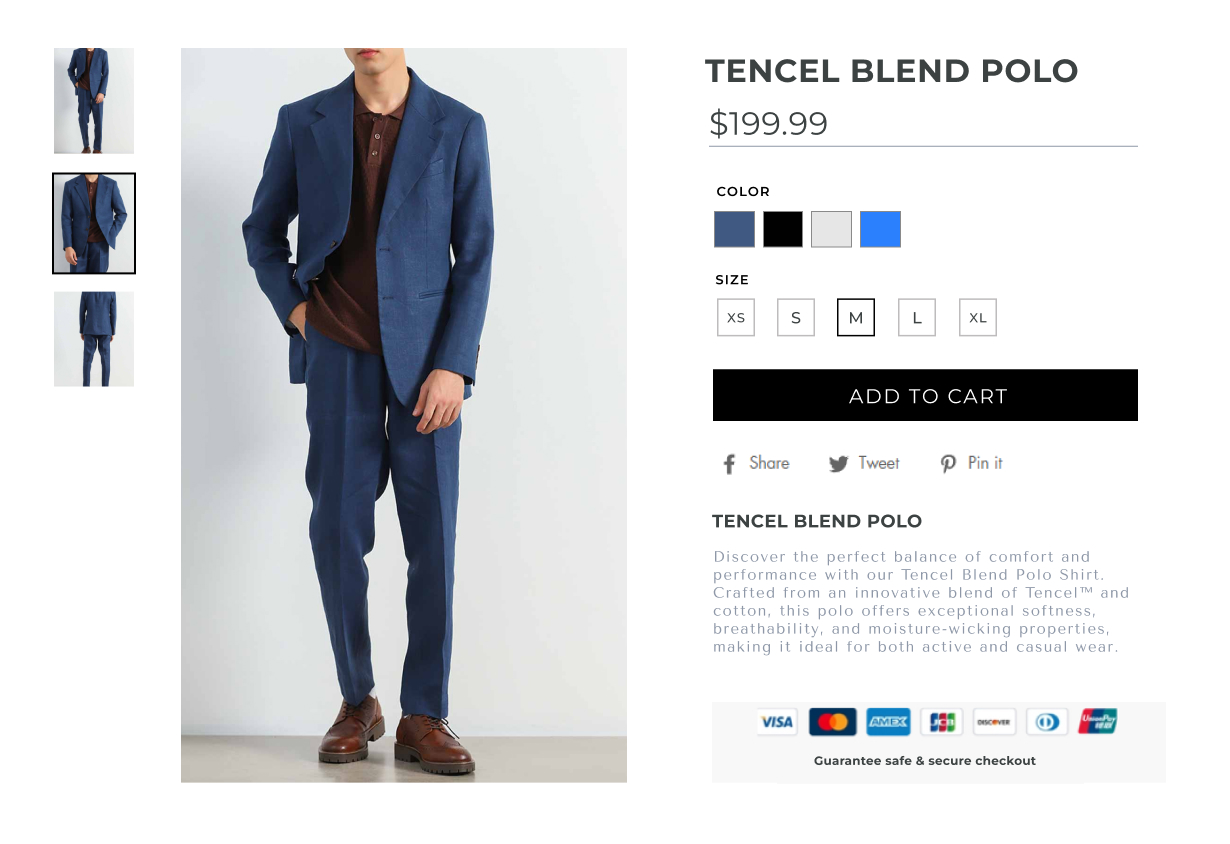Open the third back-view thumbnail
Viewport: 1230px width, 844px height.
94,339
